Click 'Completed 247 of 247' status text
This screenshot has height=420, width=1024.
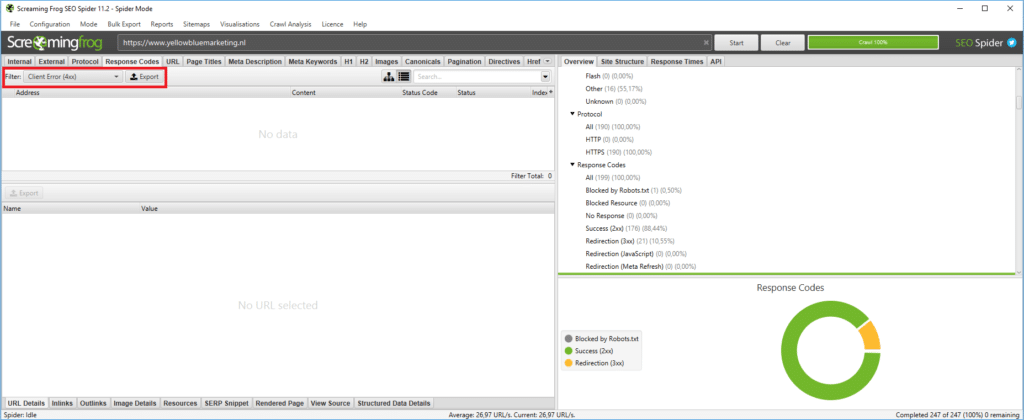(x=957, y=415)
